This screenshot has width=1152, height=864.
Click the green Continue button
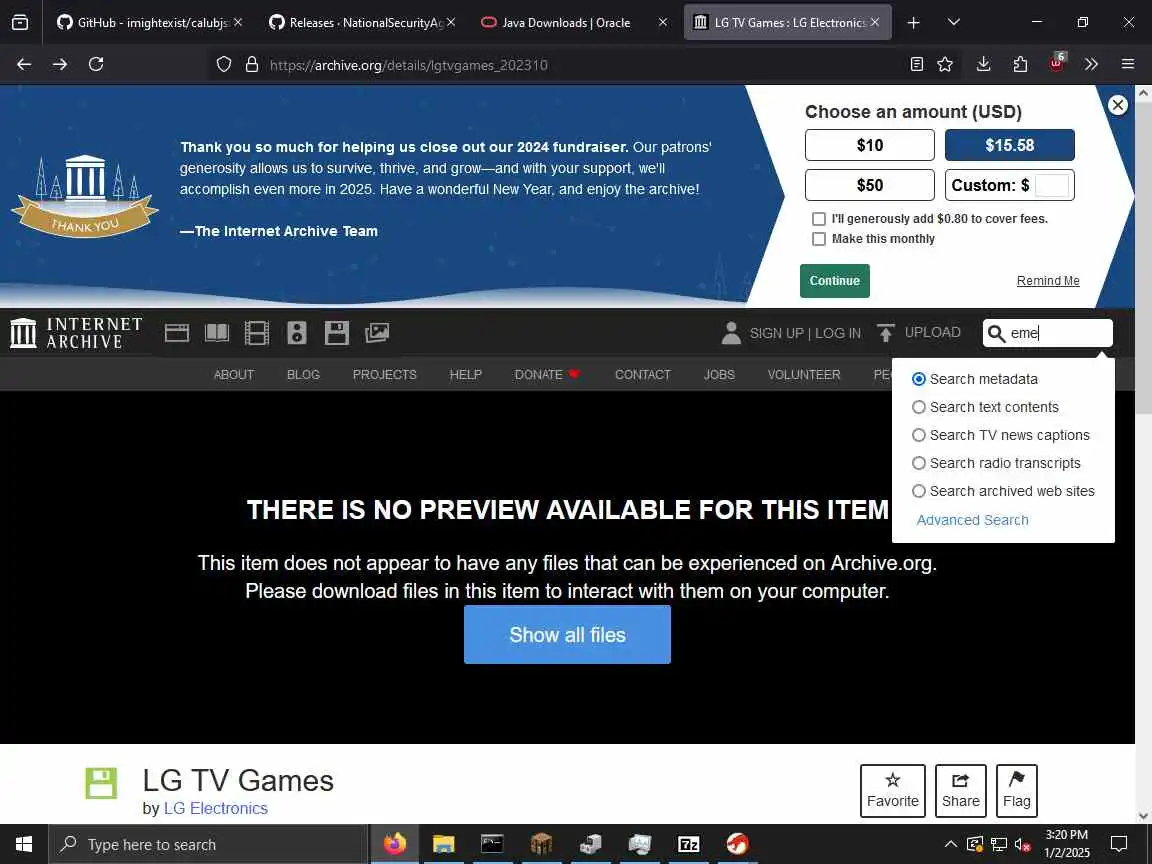pyautogui.click(x=835, y=281)
